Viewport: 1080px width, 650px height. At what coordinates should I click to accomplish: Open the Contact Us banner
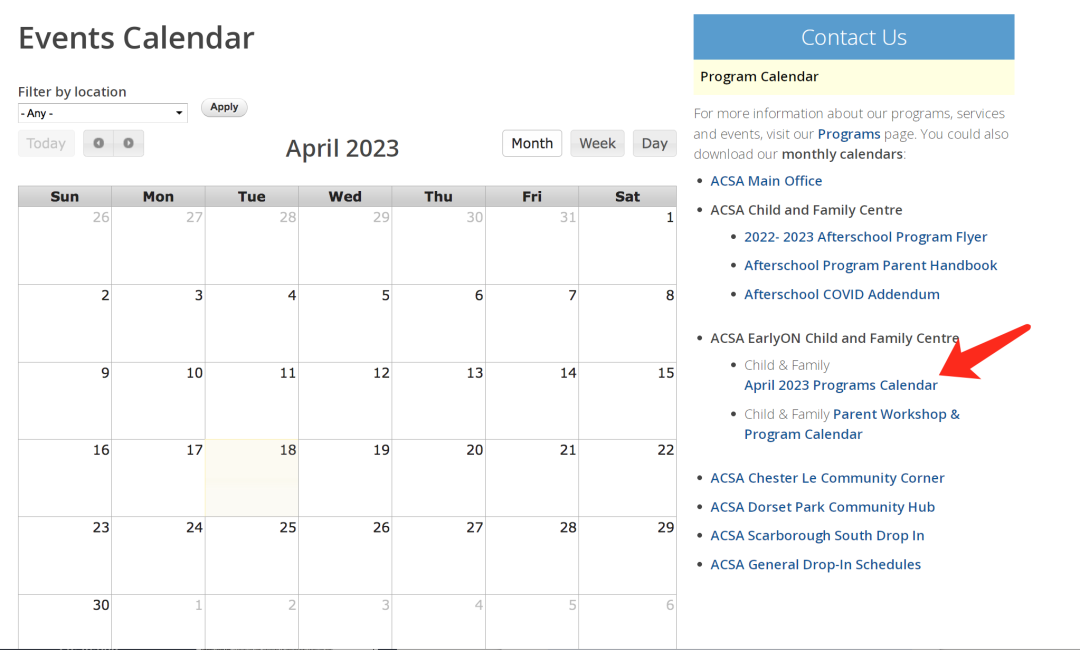click(x=853, y=37)
